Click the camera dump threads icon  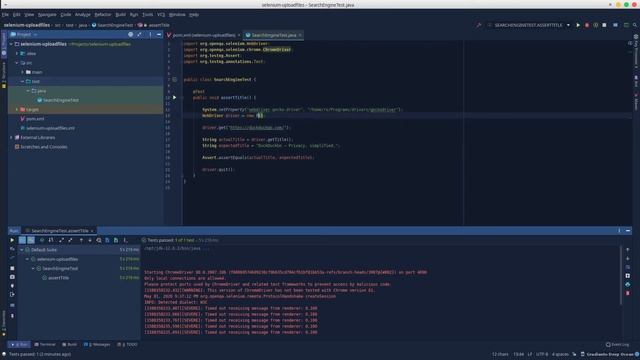coord(12,277)
